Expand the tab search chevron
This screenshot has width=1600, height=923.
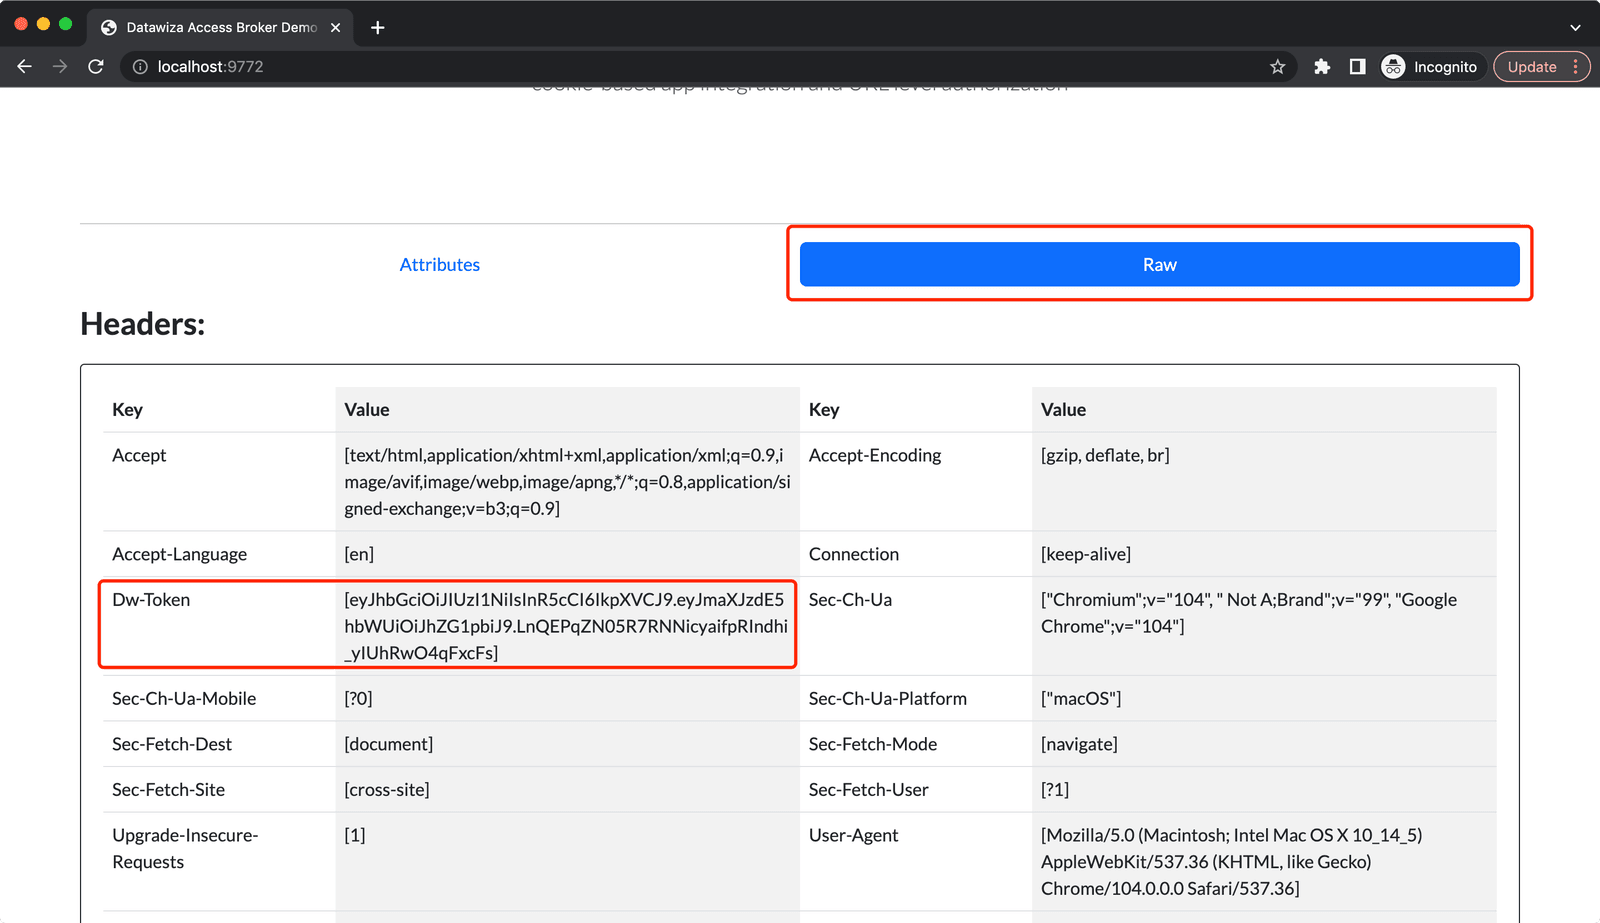click(x=1575, y=28)
